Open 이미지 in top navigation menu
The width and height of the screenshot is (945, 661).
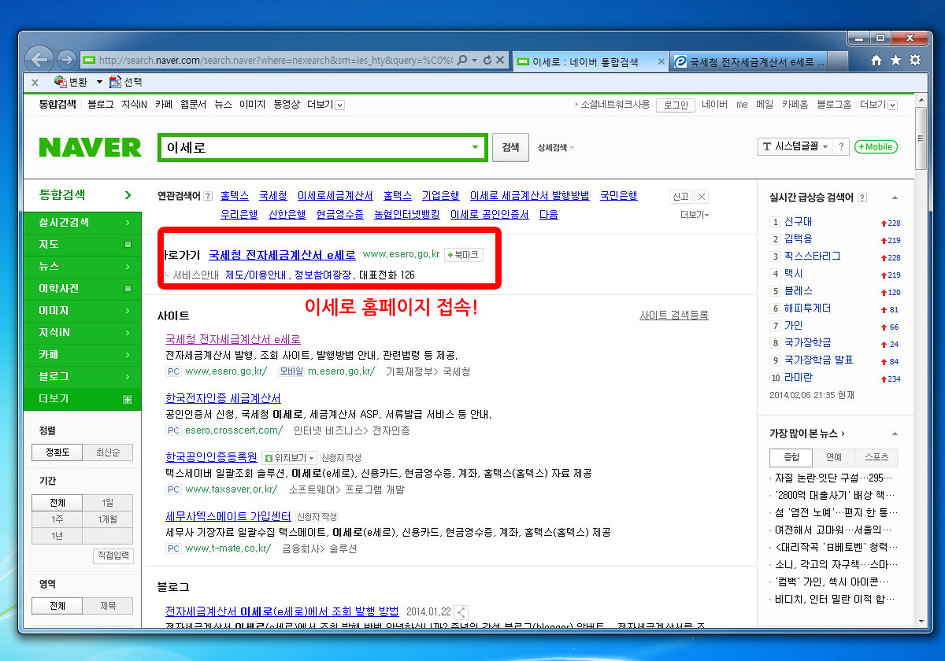(x=252, y=104)
